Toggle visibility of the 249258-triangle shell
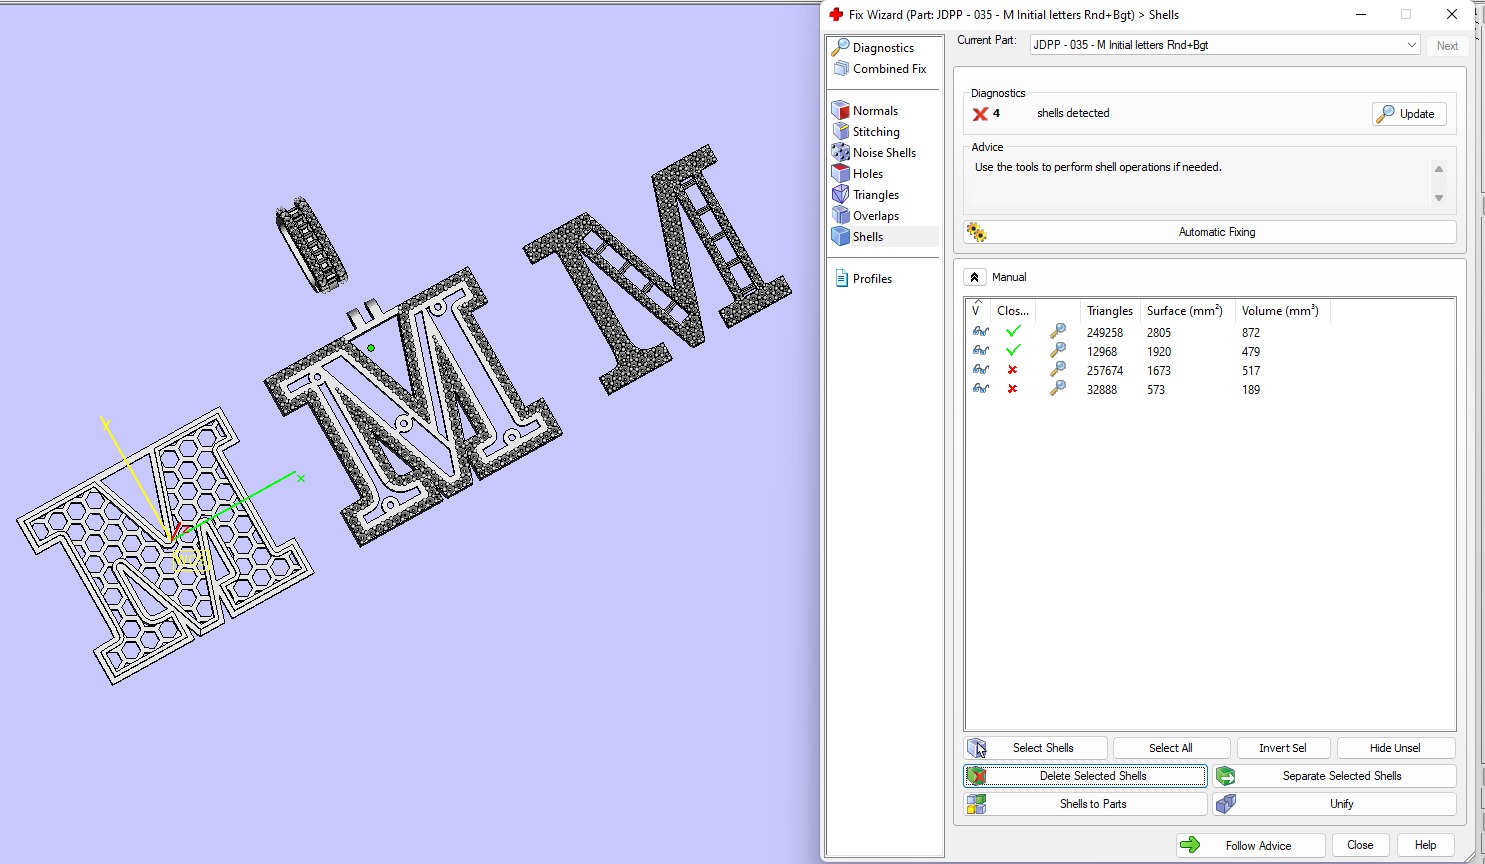The width and height of the screenshot is (1485, 864). tap(981, 332)
